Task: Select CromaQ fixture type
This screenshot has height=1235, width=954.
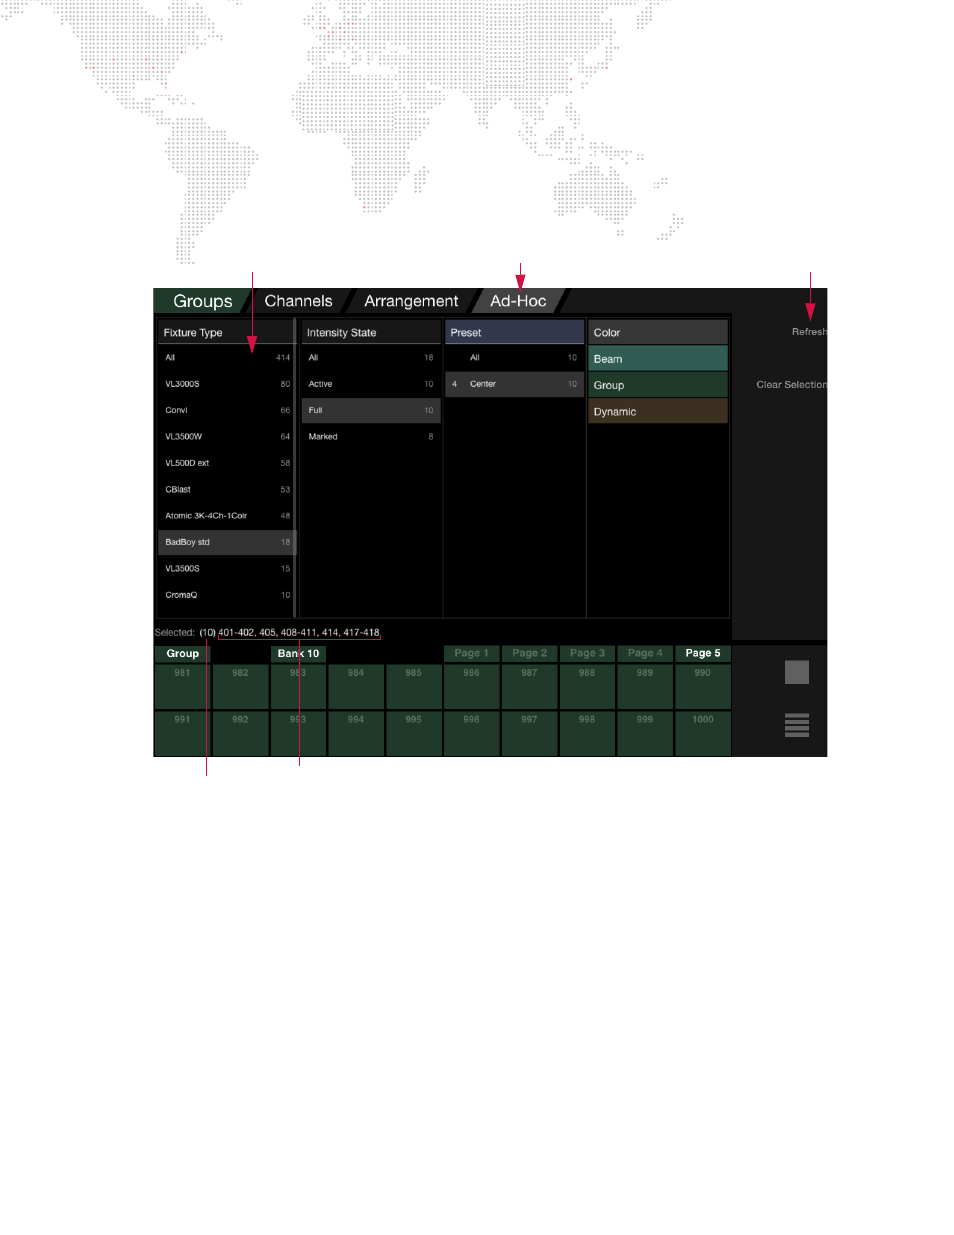Action: pos(226,595)
